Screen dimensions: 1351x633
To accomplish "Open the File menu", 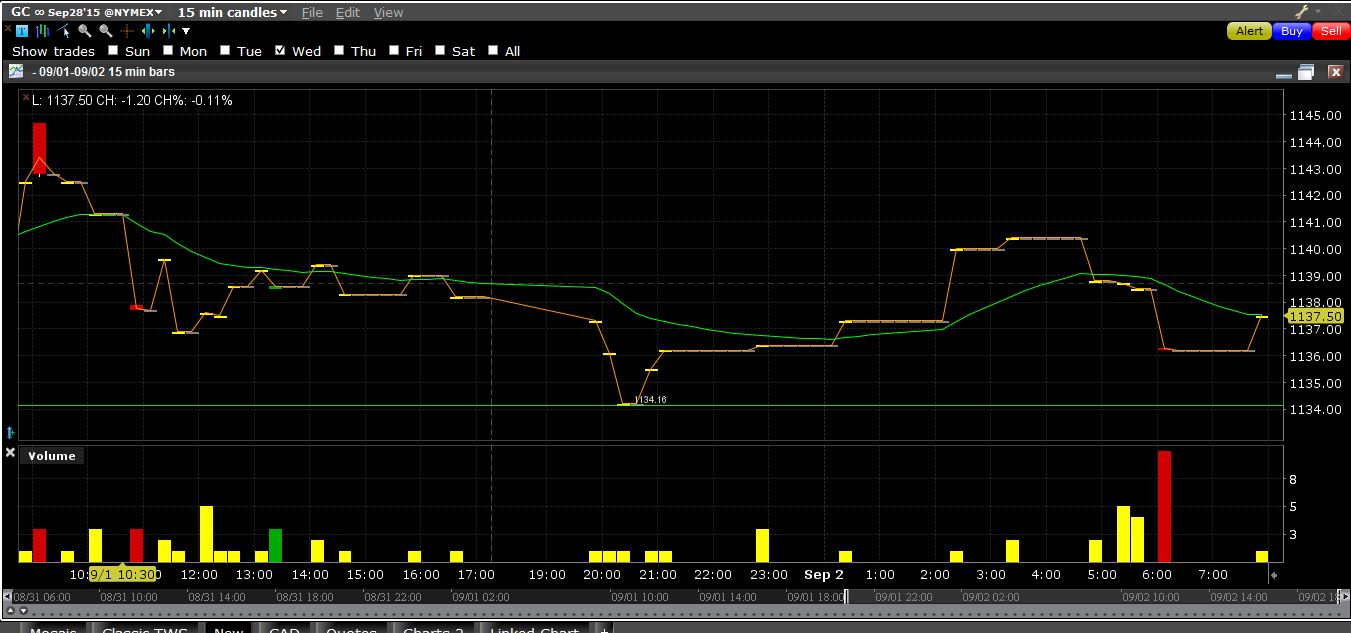I will point(312,12).
